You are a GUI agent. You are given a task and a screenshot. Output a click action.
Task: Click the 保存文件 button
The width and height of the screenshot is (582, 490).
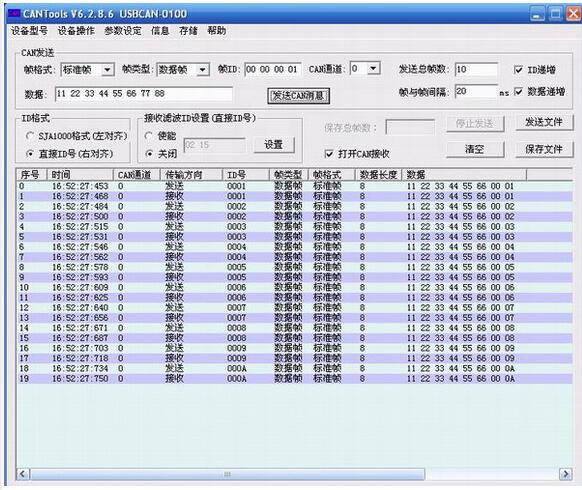(x=544, y=149)
